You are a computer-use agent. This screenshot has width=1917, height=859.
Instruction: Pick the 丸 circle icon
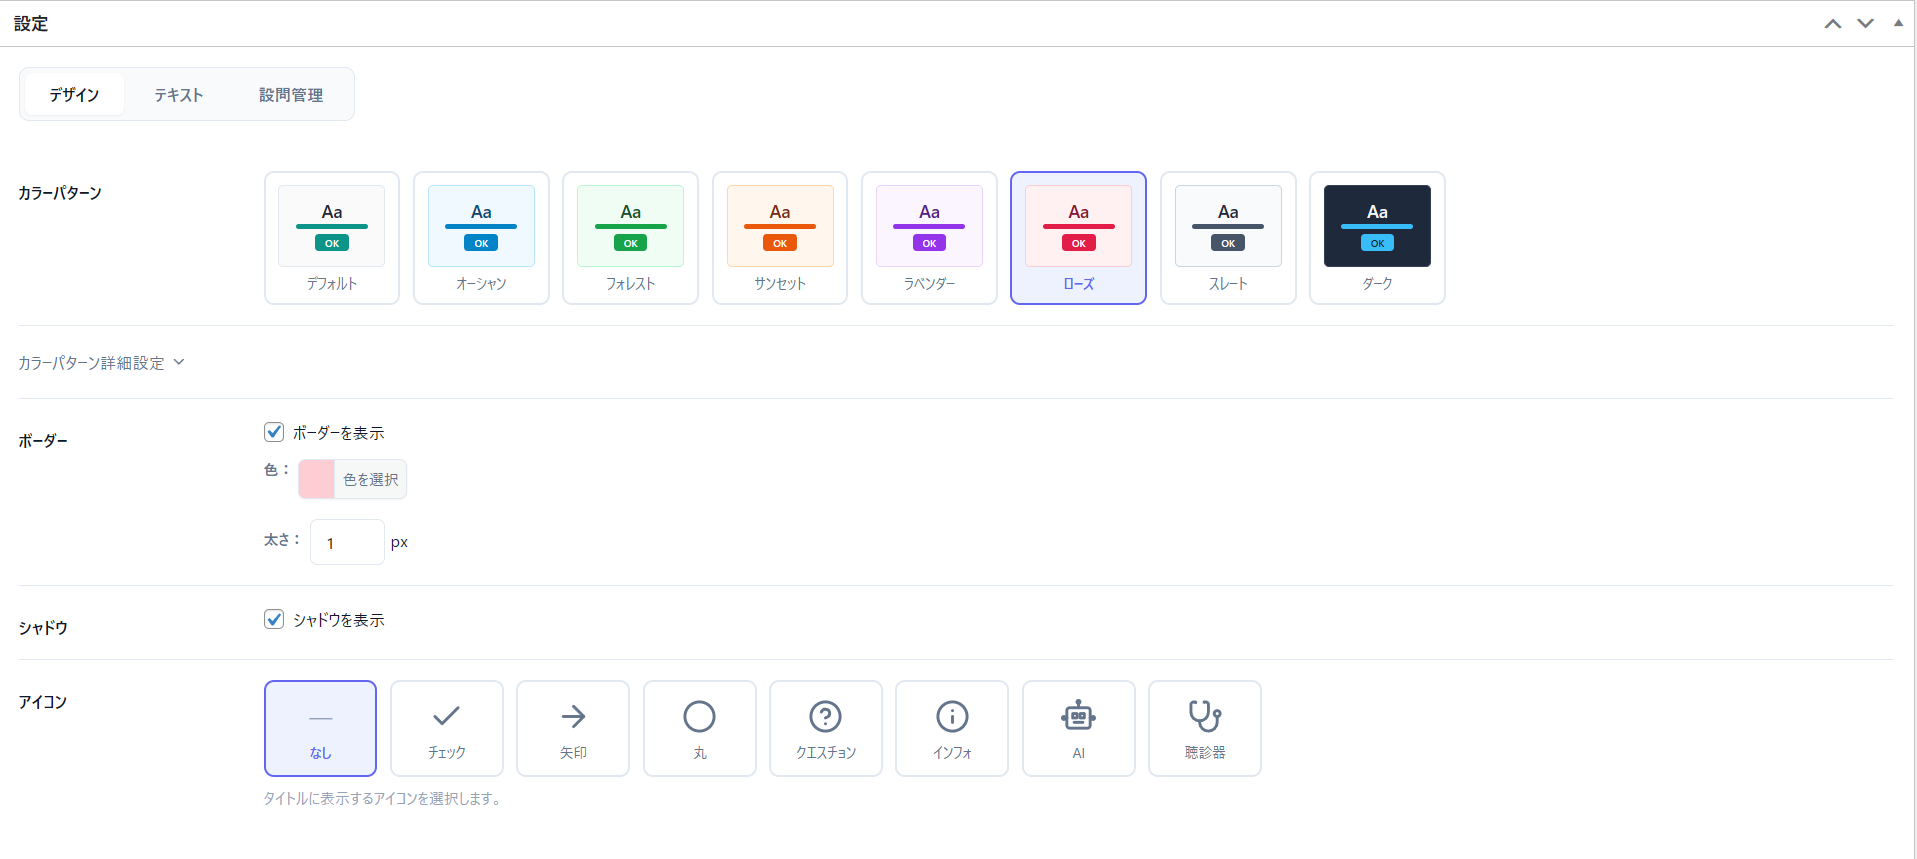tap(699, 728)
